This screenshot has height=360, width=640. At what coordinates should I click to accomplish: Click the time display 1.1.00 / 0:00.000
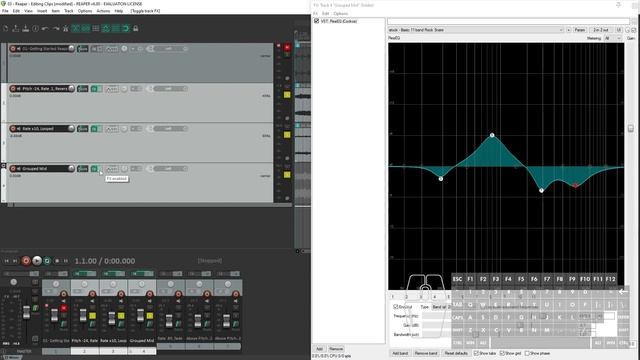tap(104, 261)
